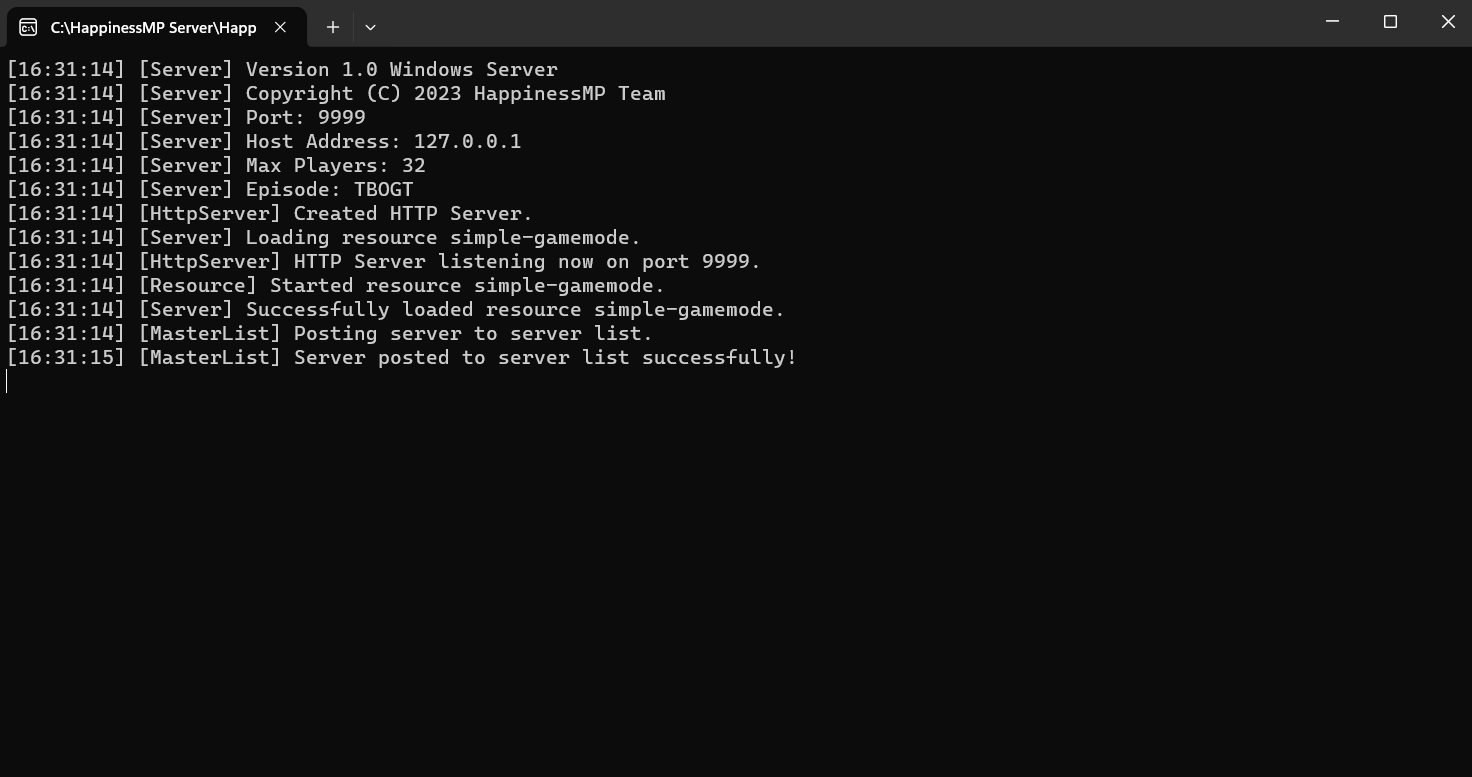Close the terminal window with X

1447,22
